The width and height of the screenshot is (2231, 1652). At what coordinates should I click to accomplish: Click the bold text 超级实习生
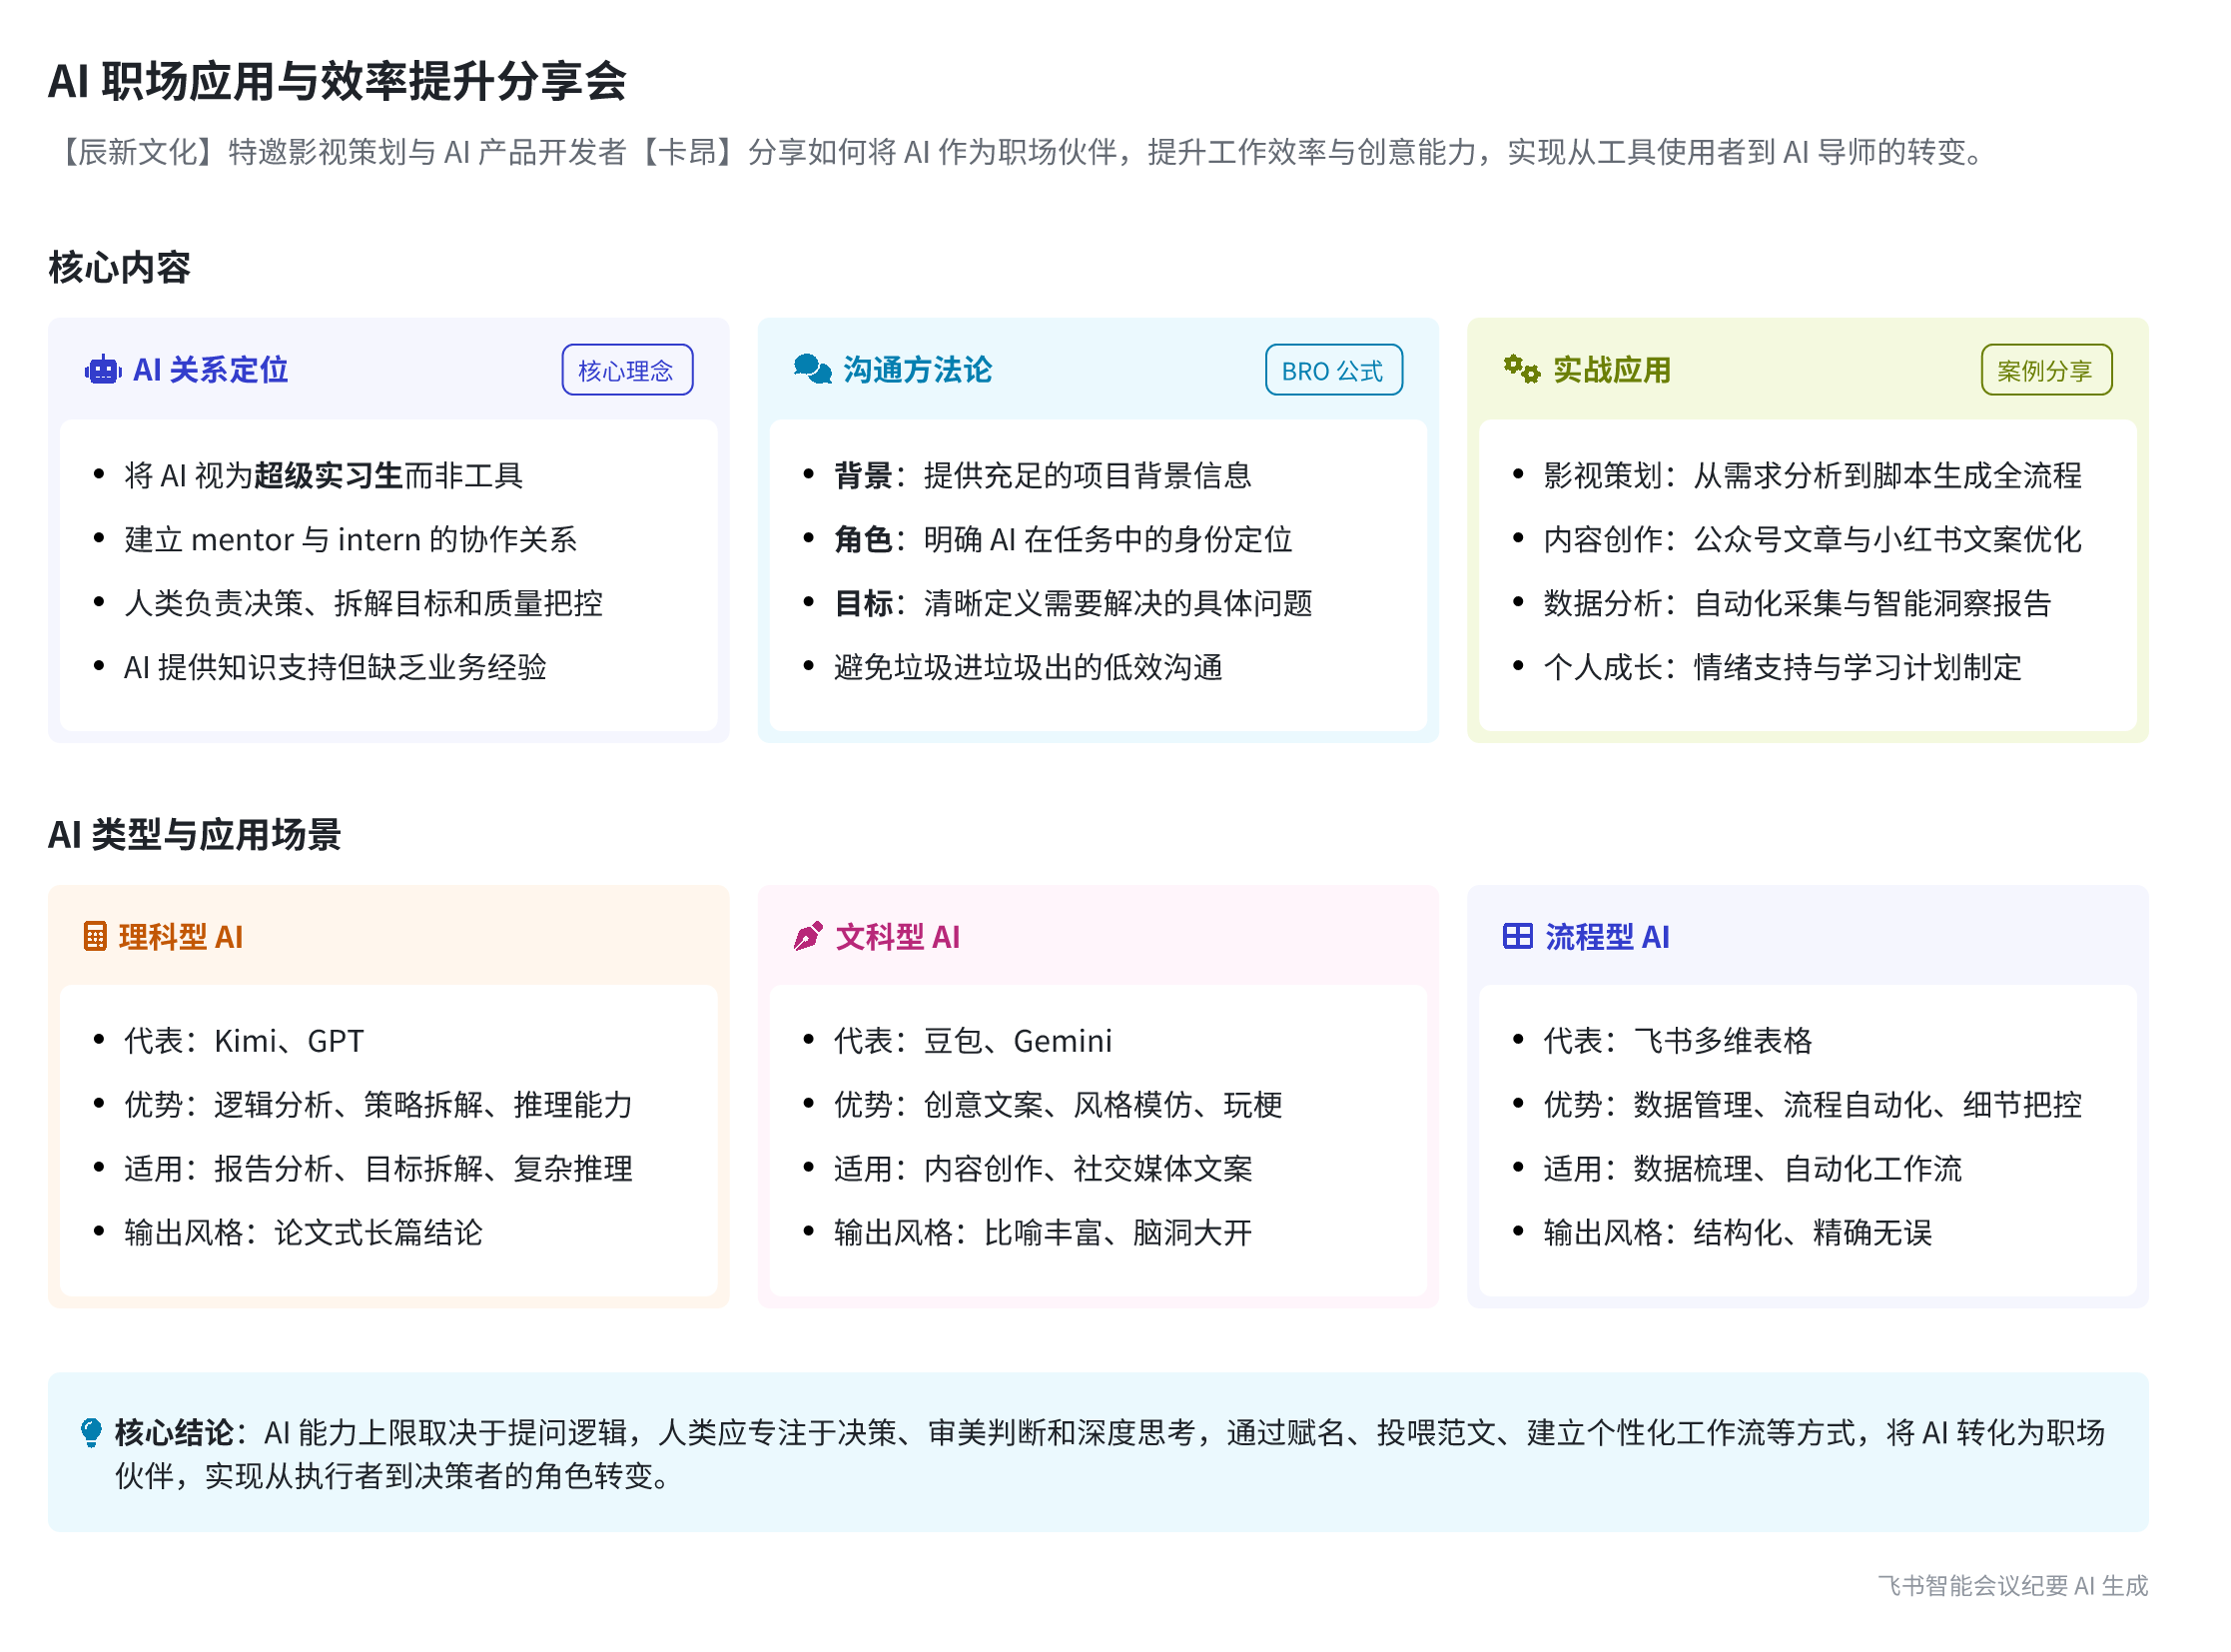tap(328, 475)
